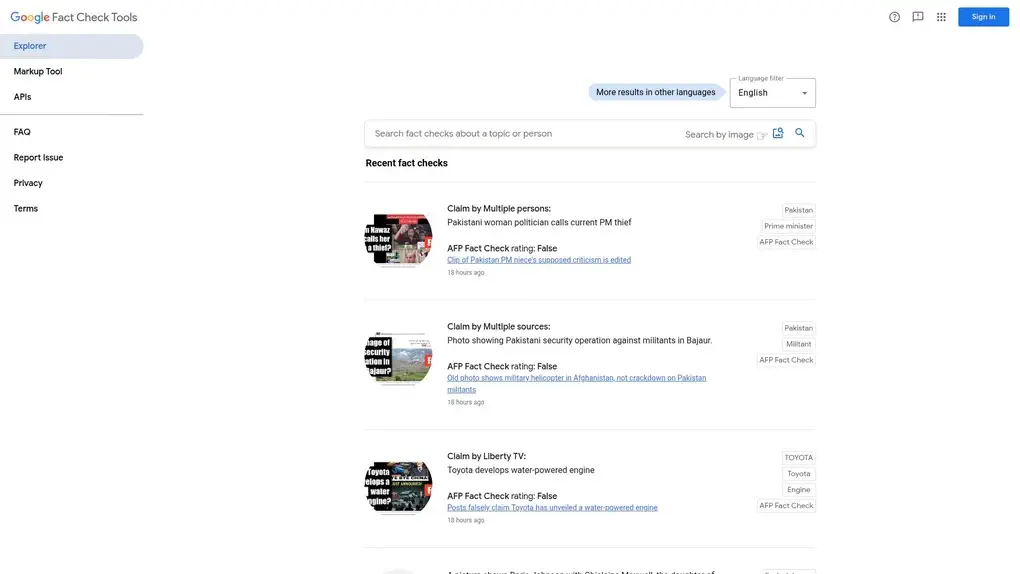The height and width of the screenshot is (574, 1020).
Task: Open link about Pakistan PM niece's edited clip
Action: (x=539, y=260)
